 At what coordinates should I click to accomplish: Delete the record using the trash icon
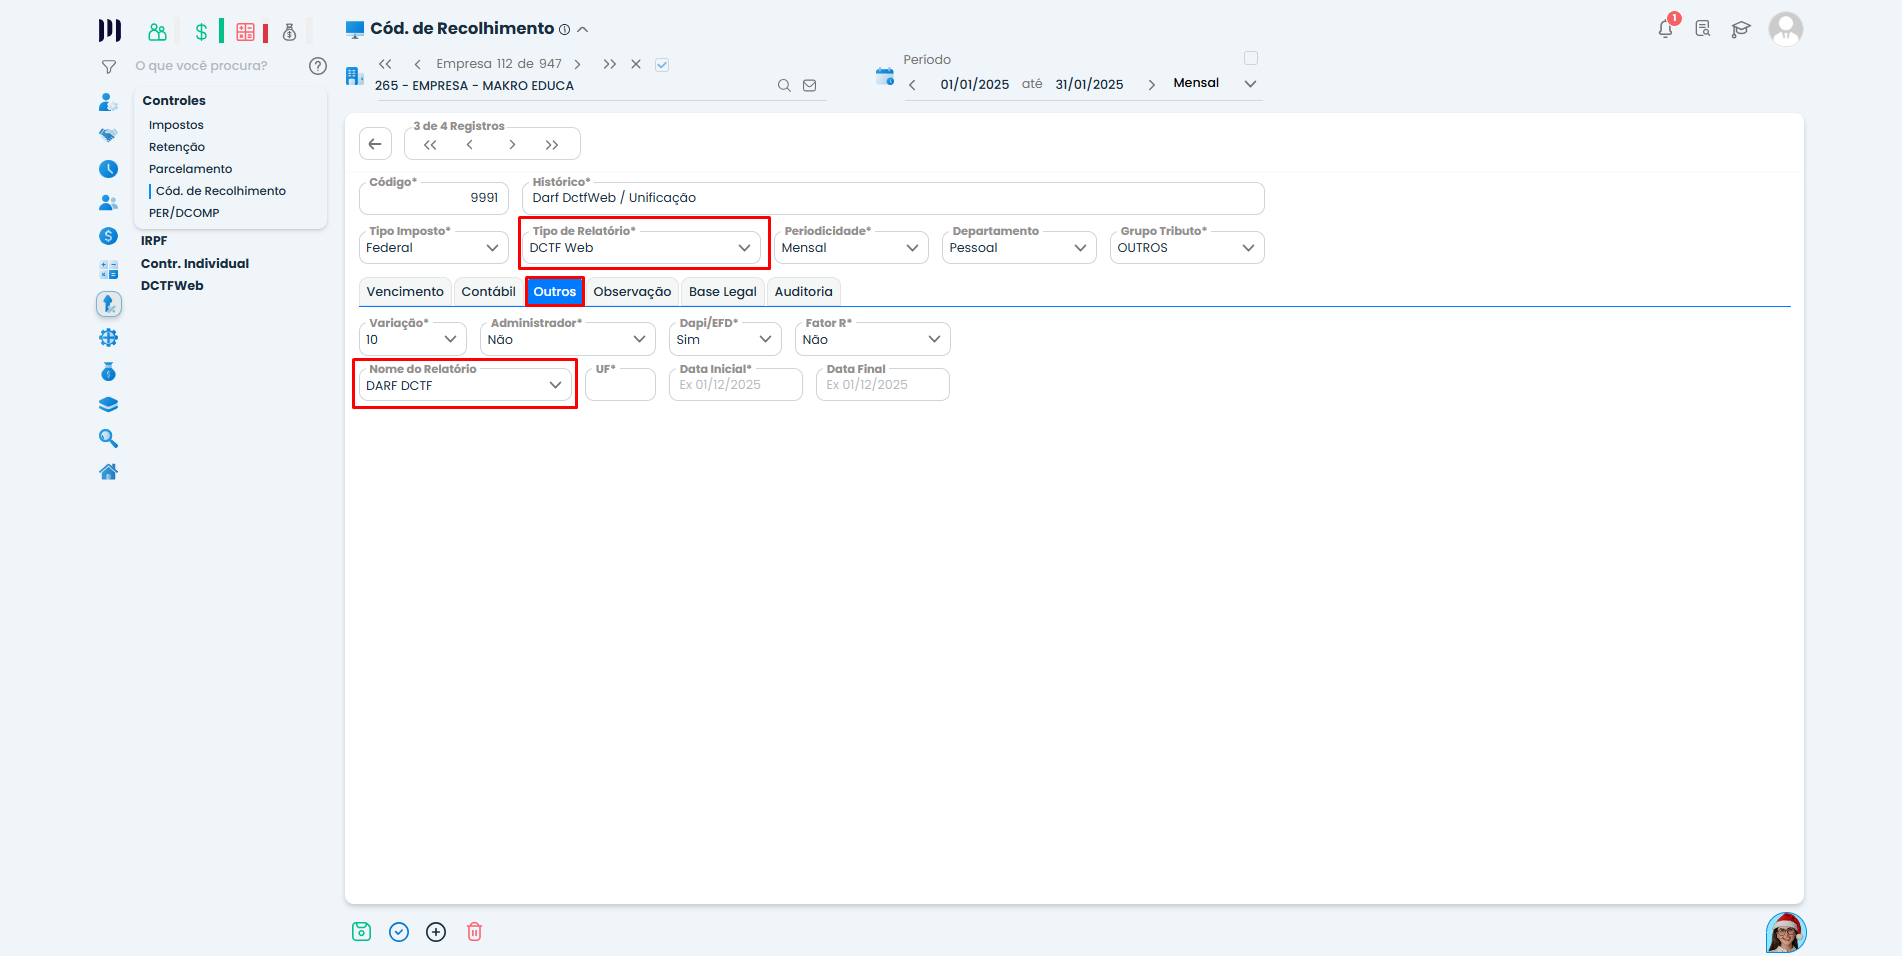pyautogui.click(x=474, y=931)
